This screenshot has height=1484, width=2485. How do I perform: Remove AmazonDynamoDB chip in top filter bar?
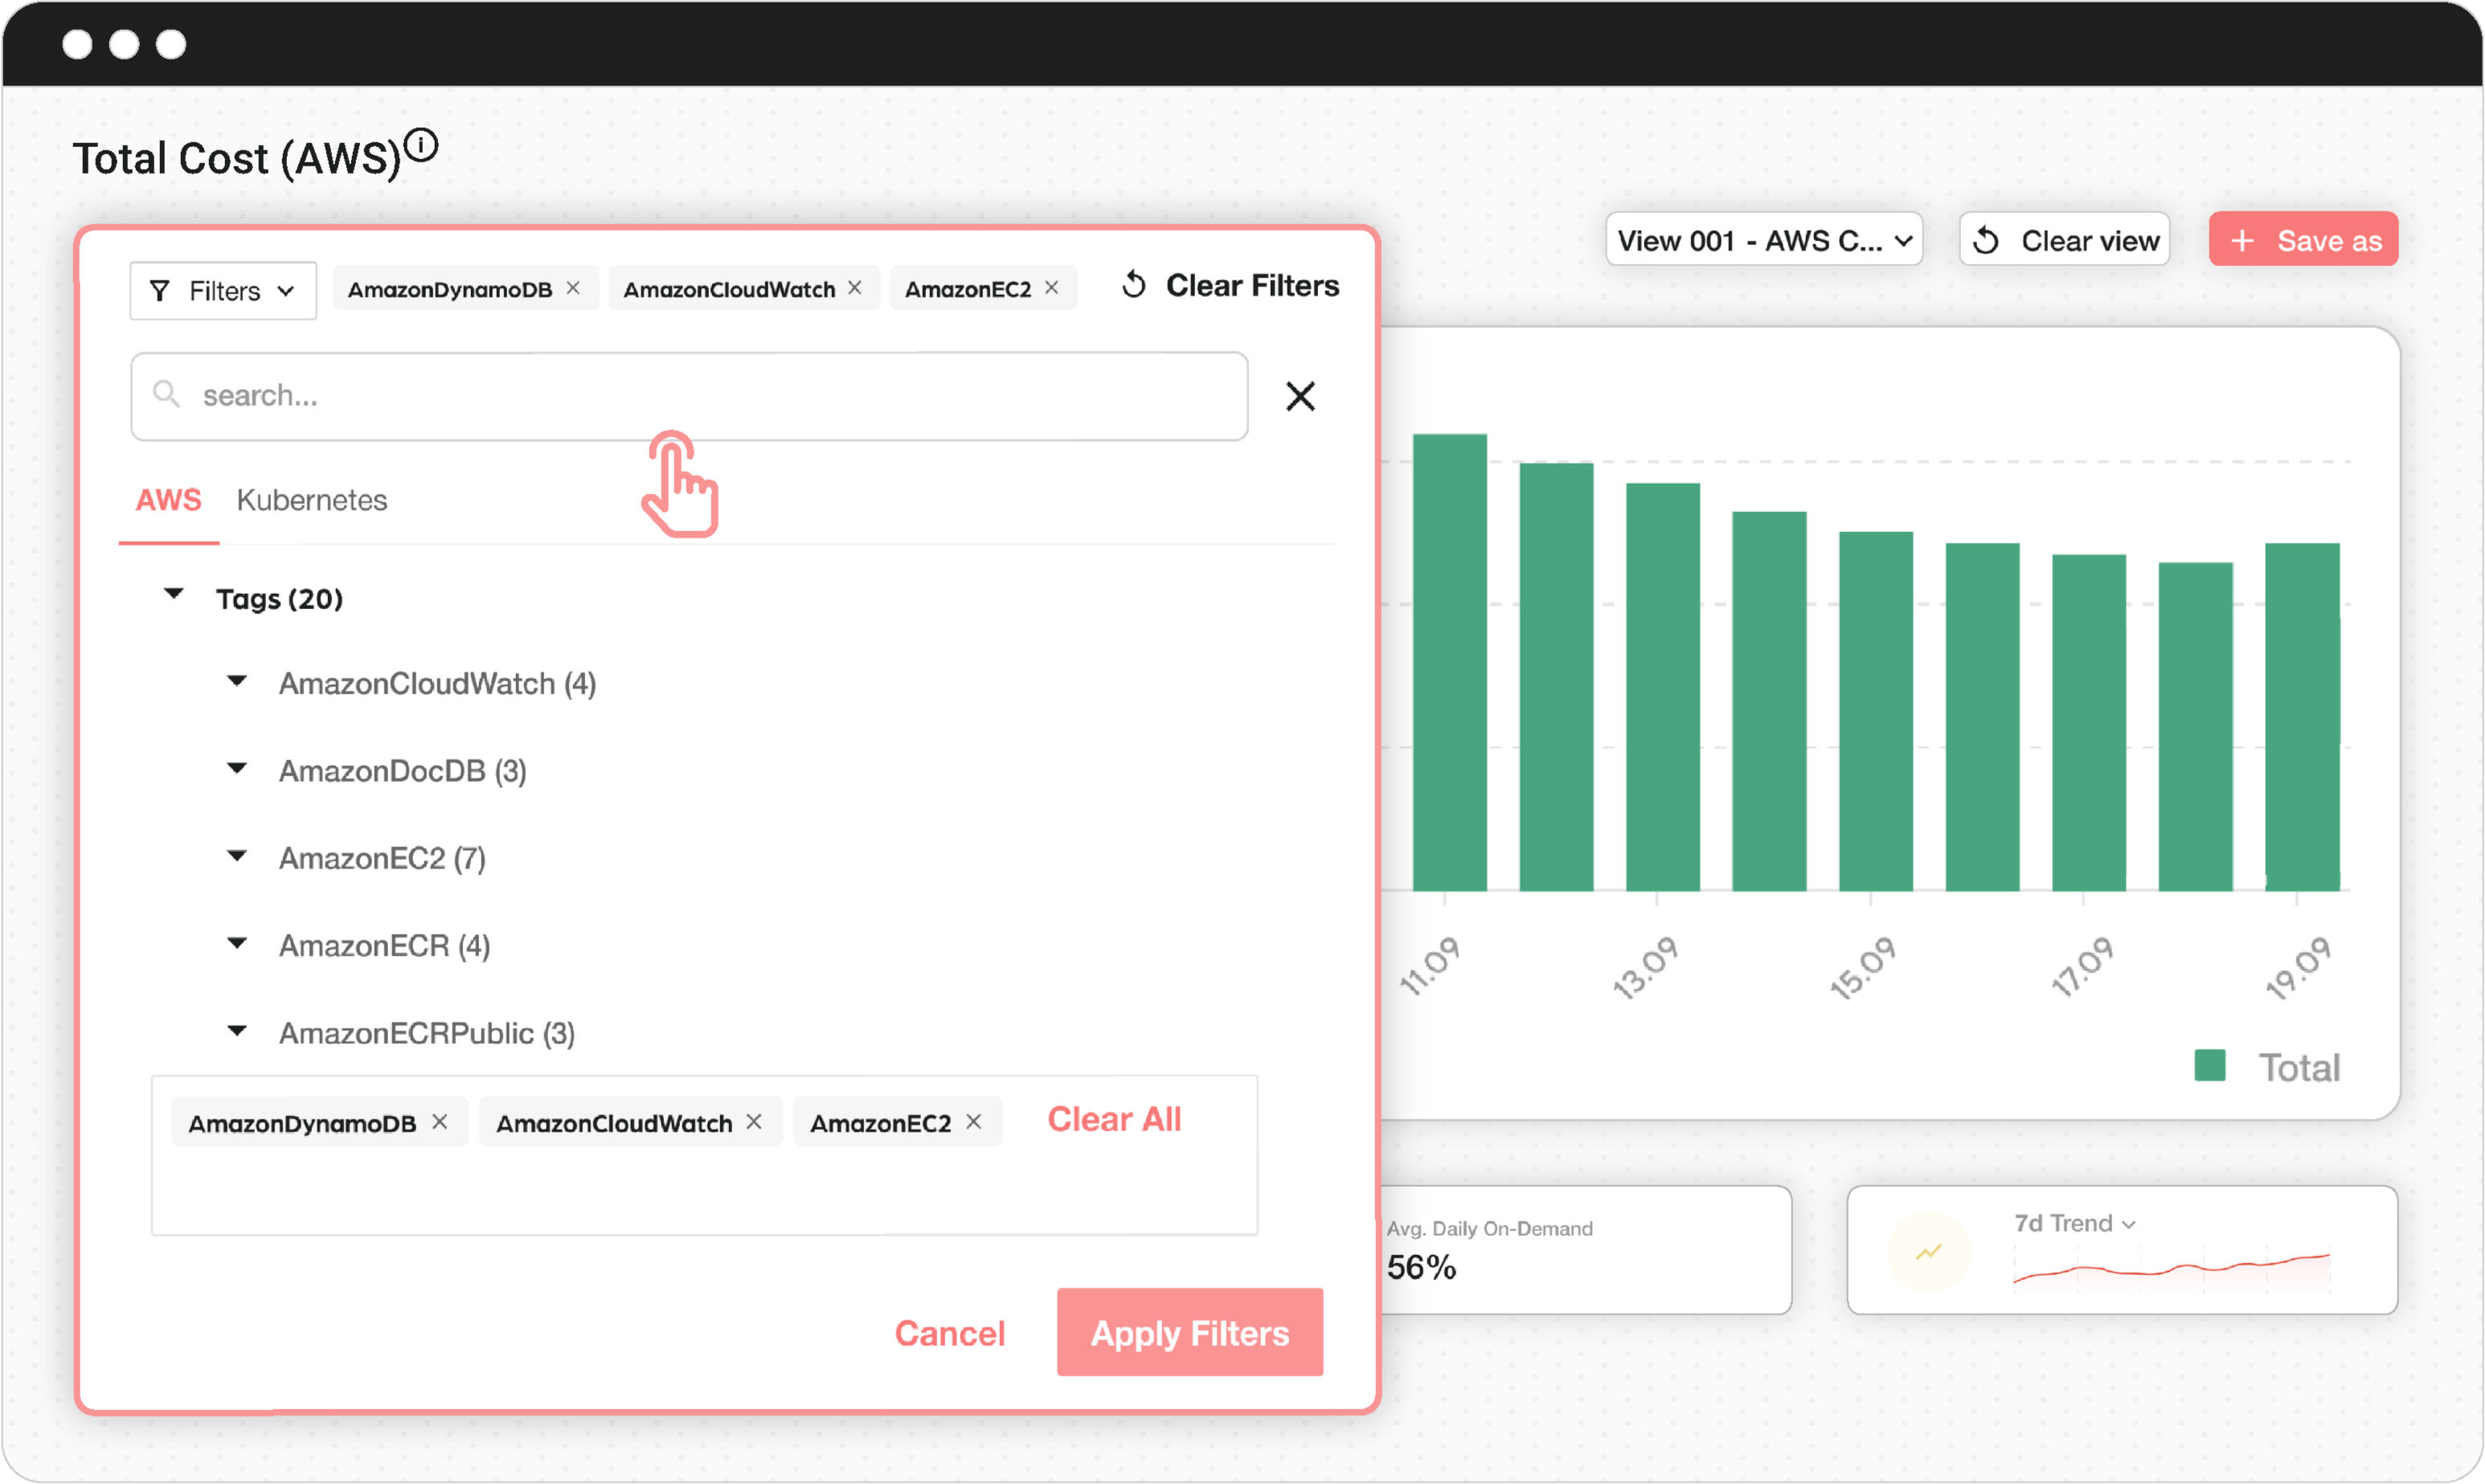[x=573, y=288]
